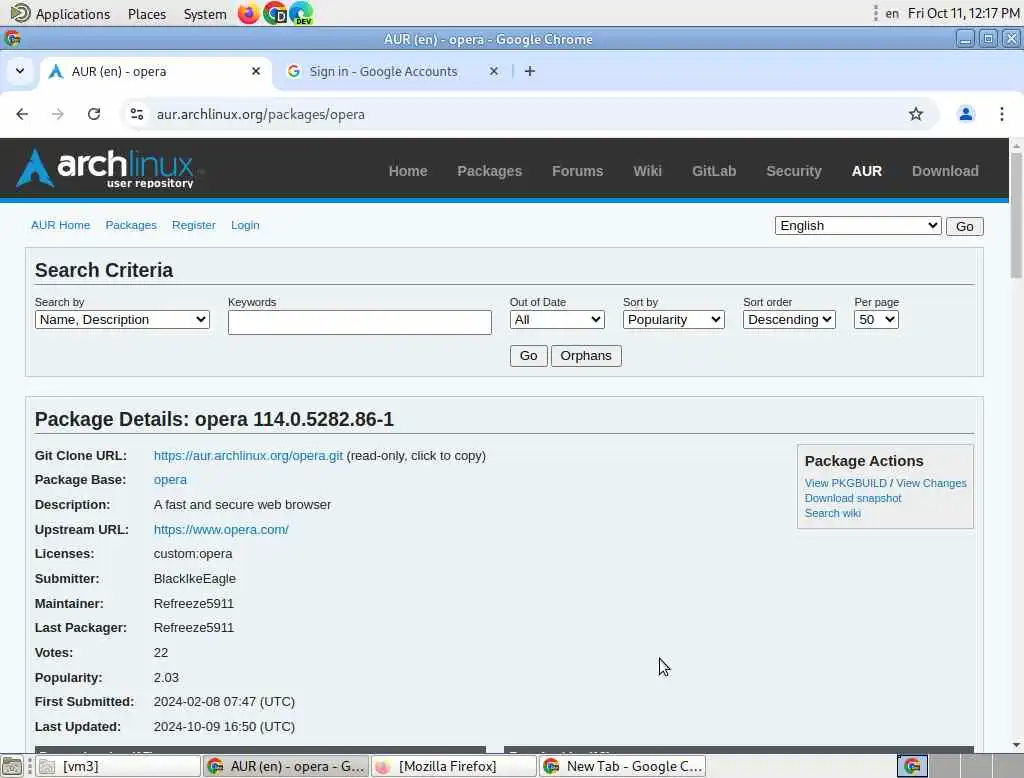Viewport: 1024px width, 778px height.
Task: Click the Chrome tray icon in bottom panel
Action: pyautogui.click(x=912, y=766)
